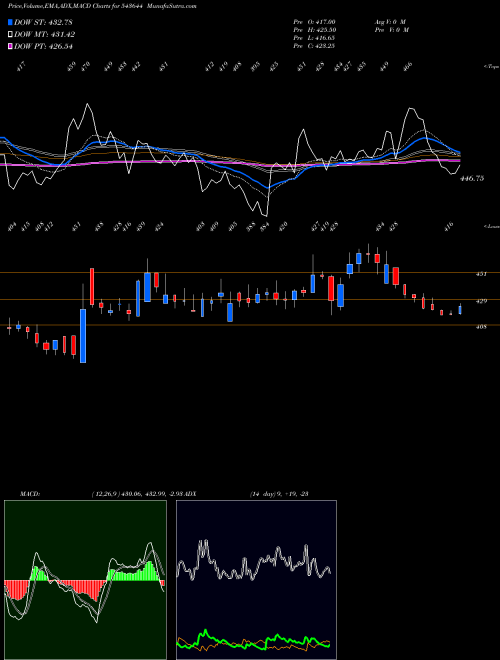Click the blue DOW ST legend swatch
The height and width of the screenshot is (660, 500).
[10, 22]
